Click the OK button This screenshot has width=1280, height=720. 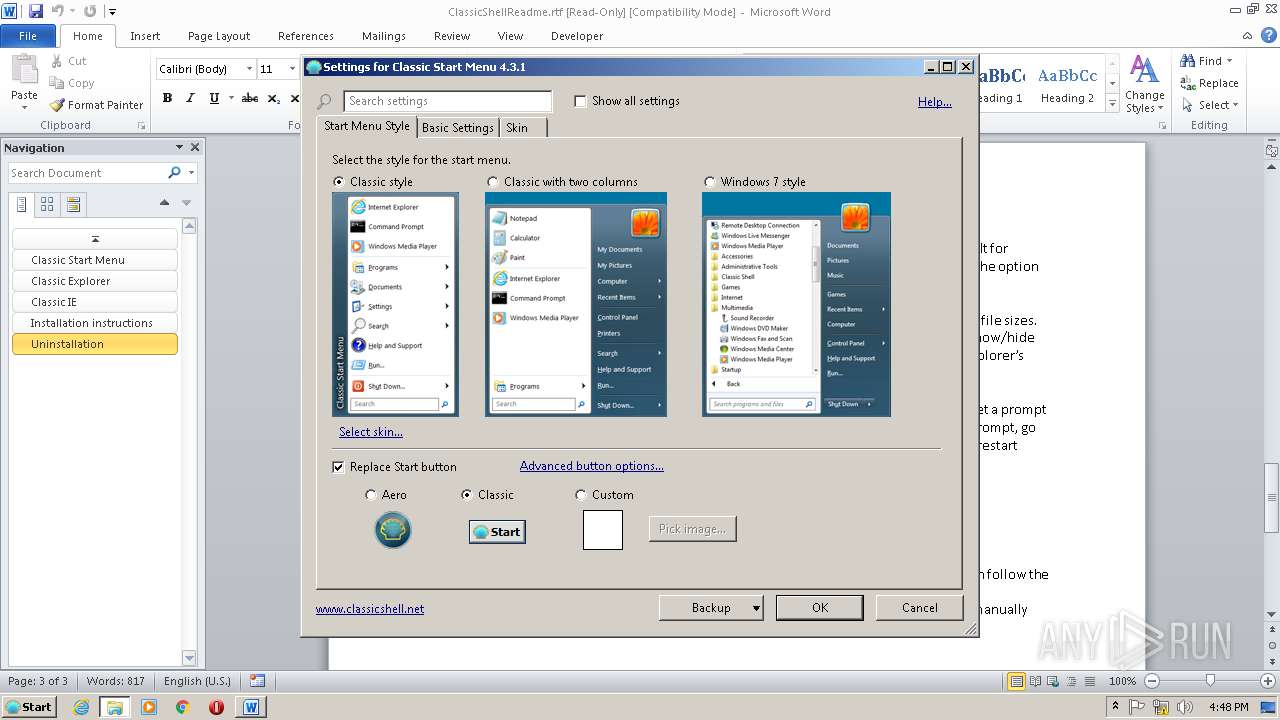pyautogui.click(x=820, y=608)
